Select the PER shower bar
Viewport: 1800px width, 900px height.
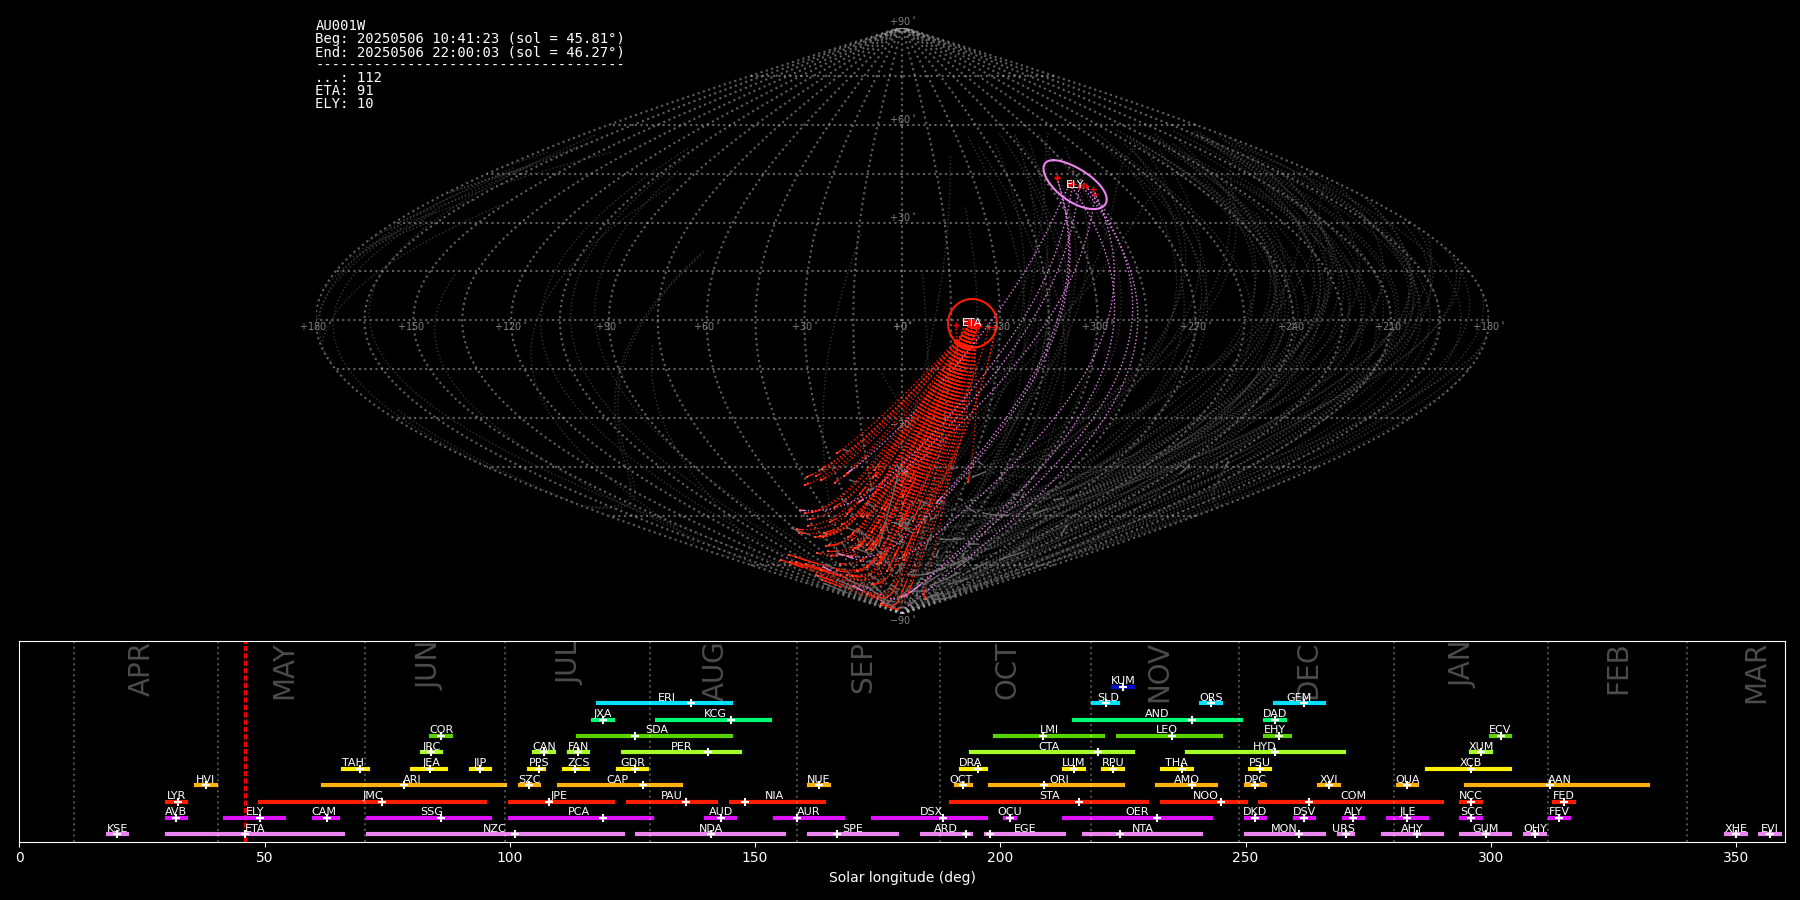coord(681,752)
